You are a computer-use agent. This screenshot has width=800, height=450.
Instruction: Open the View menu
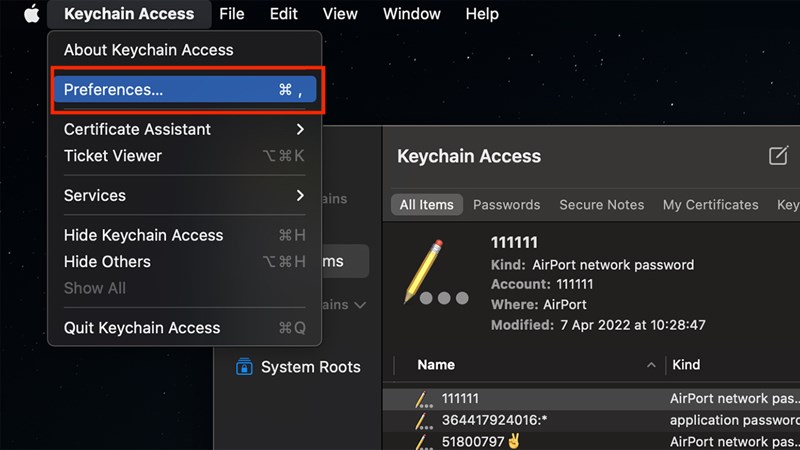pyautogui.click(x=340, y=14)
